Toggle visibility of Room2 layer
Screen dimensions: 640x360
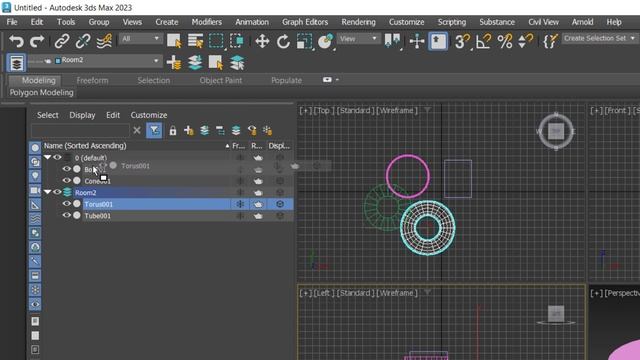coord(58,192)
